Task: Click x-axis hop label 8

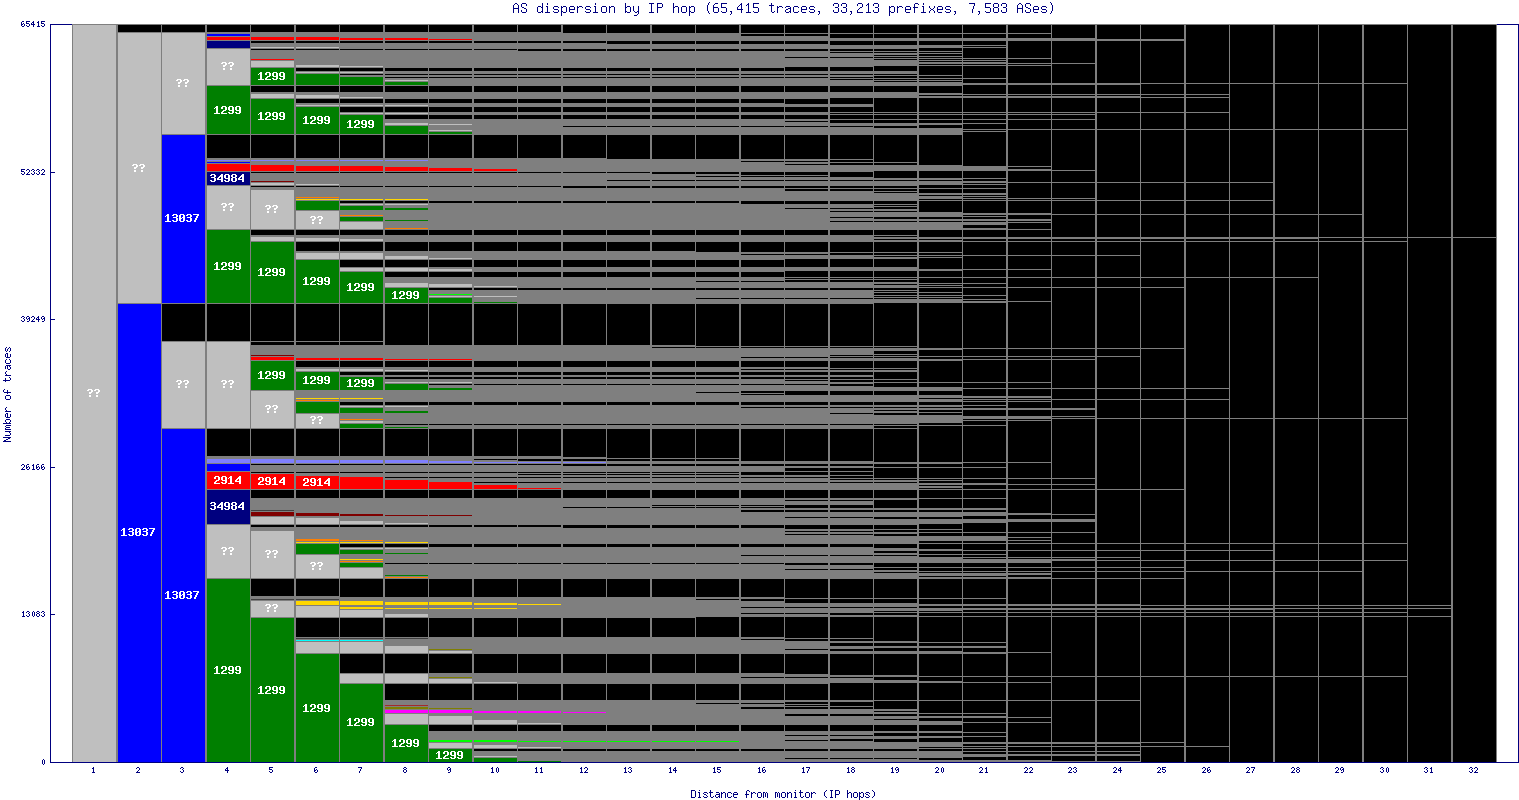Action: (405, 771)
